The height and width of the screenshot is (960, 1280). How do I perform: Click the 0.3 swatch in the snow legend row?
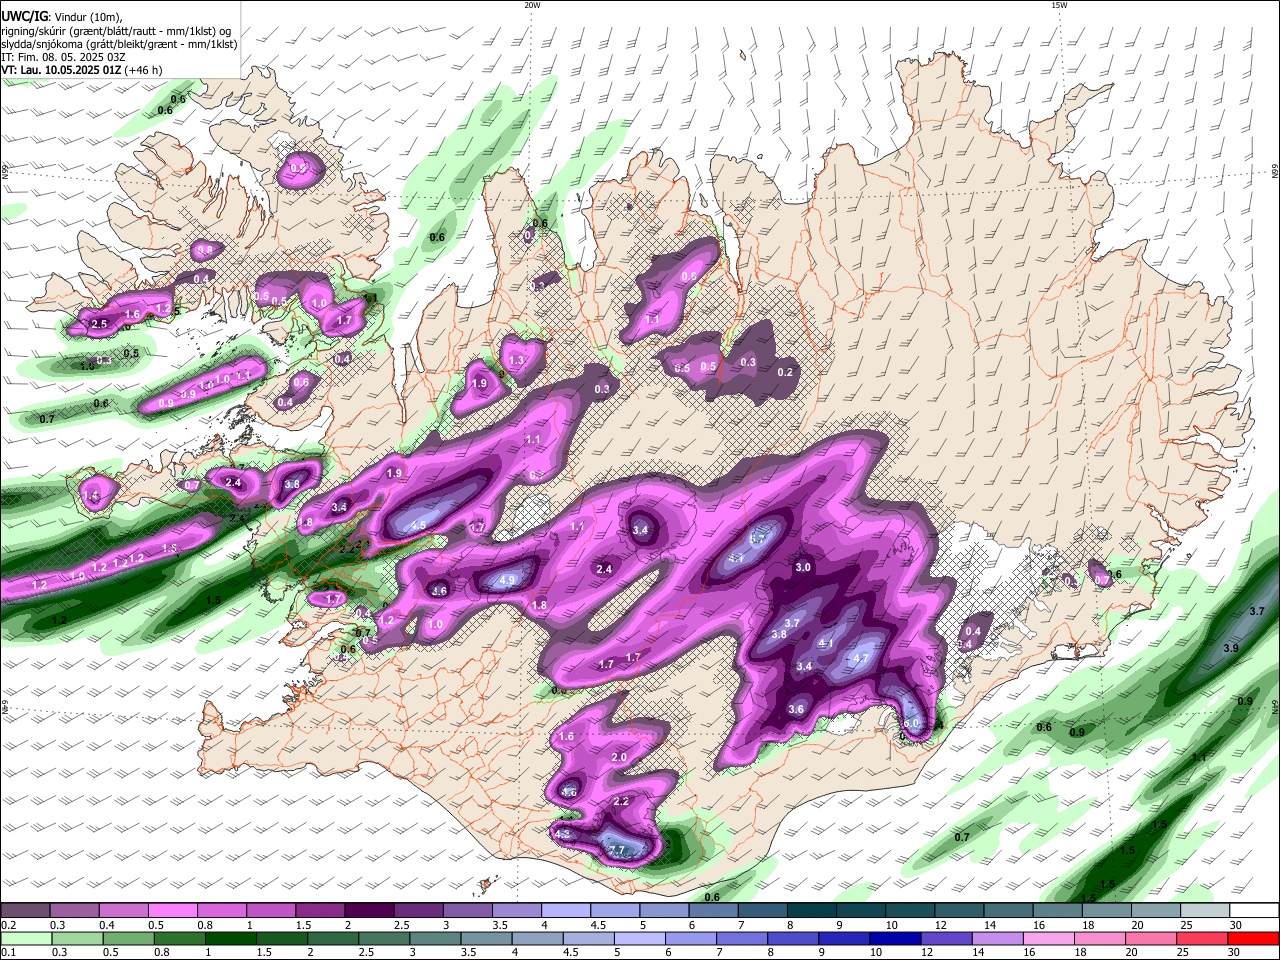click(74, 911)
